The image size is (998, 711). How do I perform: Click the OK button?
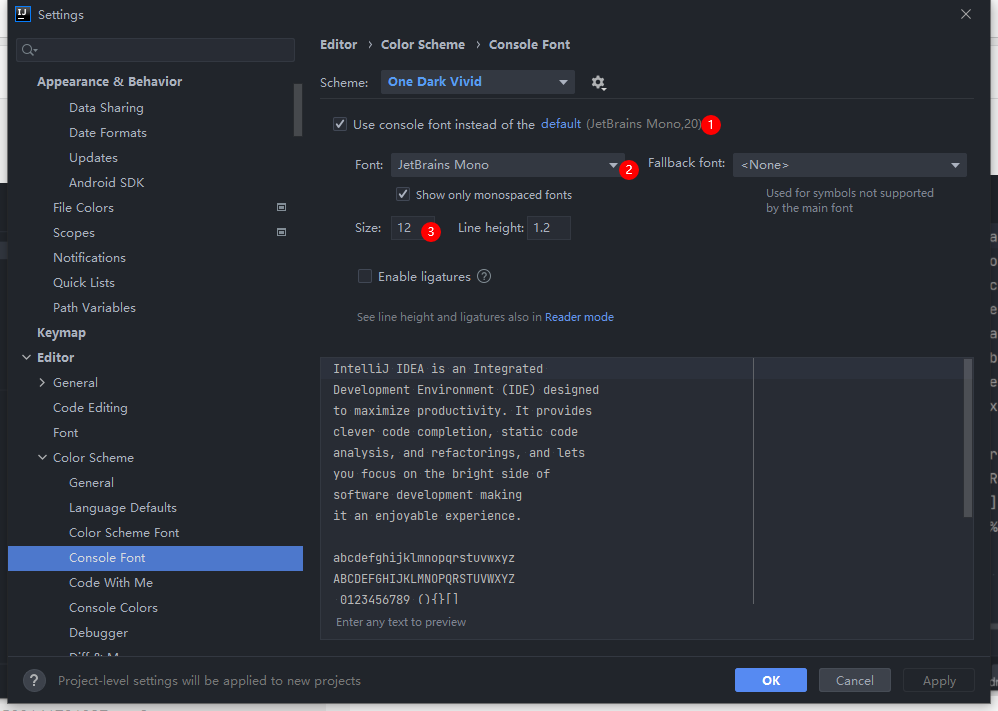[771, 680]
